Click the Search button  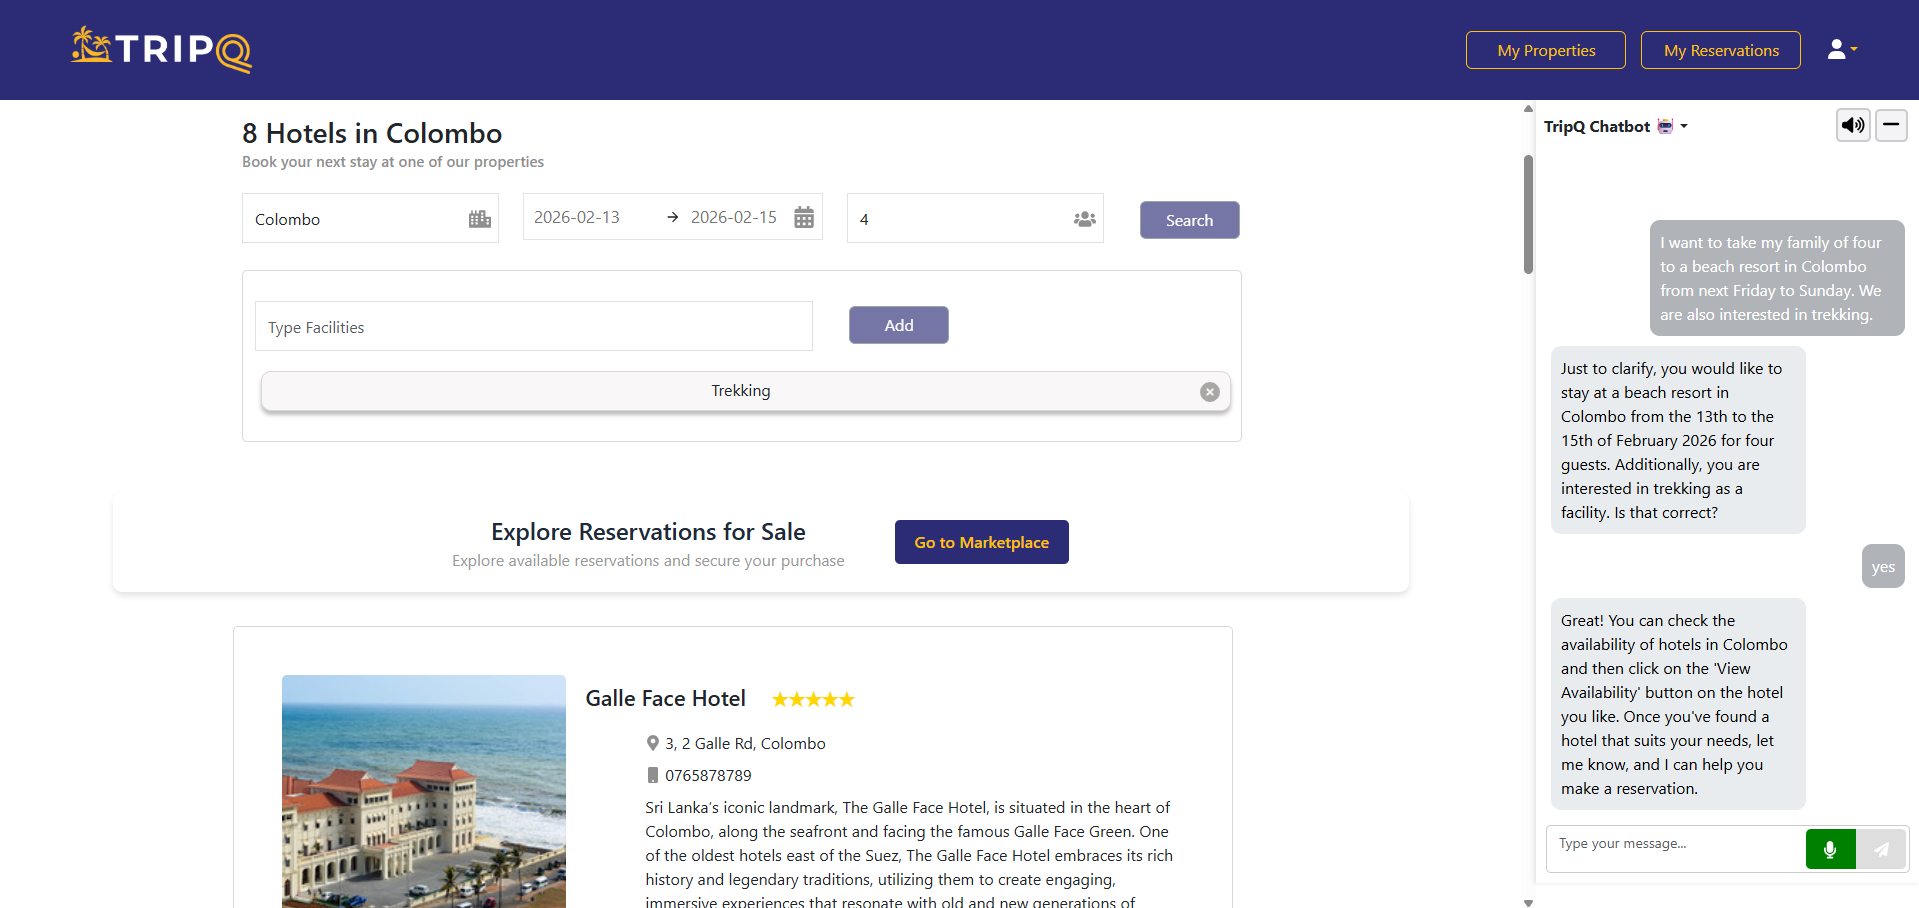point(1189,219)
